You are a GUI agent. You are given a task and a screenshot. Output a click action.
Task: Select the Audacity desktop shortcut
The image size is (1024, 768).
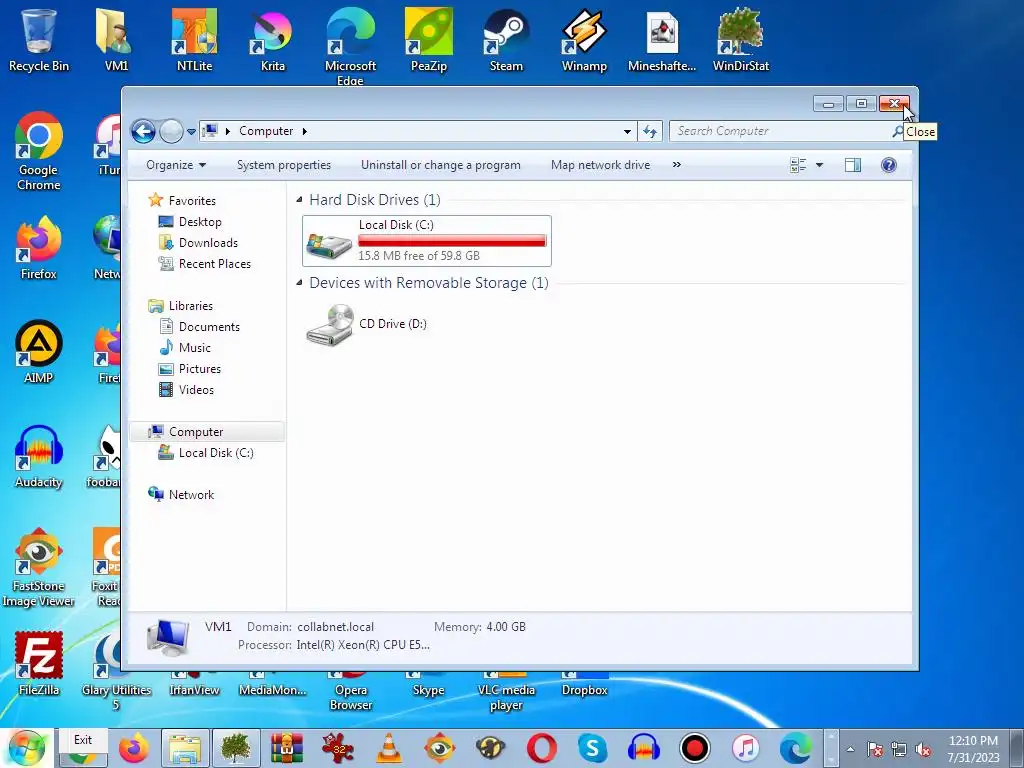click(39, 456)
